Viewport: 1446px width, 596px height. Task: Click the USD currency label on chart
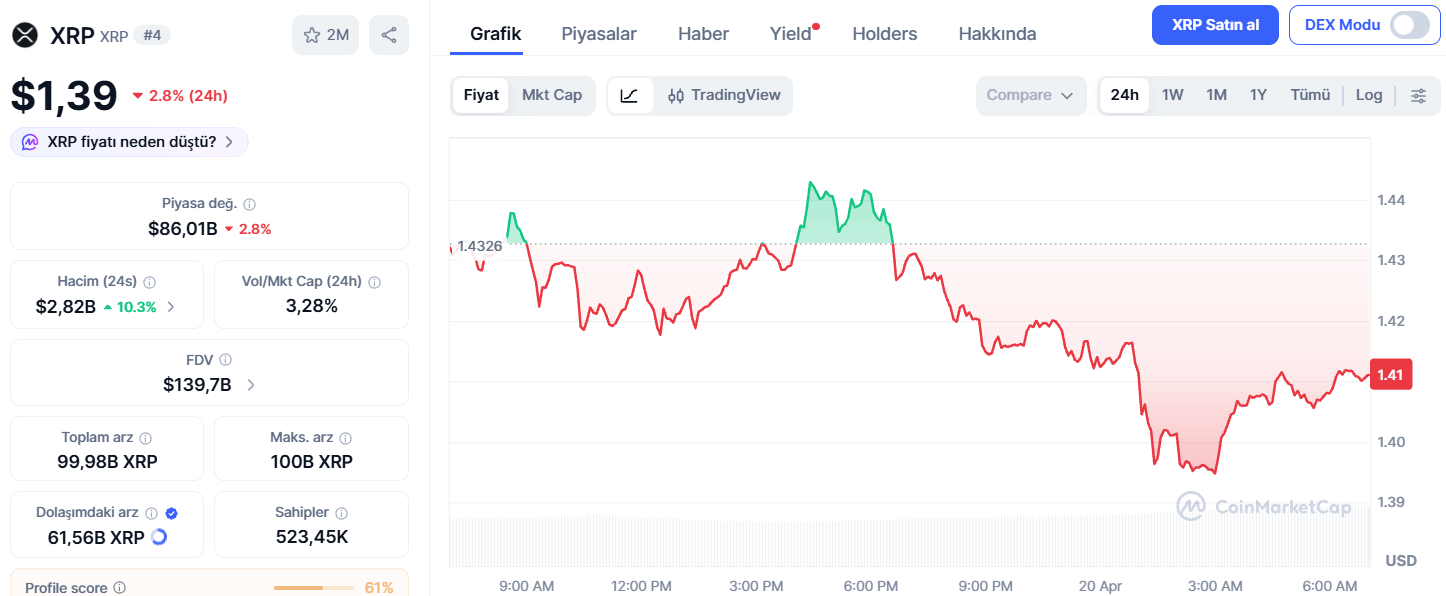[x=1401, y=561]
